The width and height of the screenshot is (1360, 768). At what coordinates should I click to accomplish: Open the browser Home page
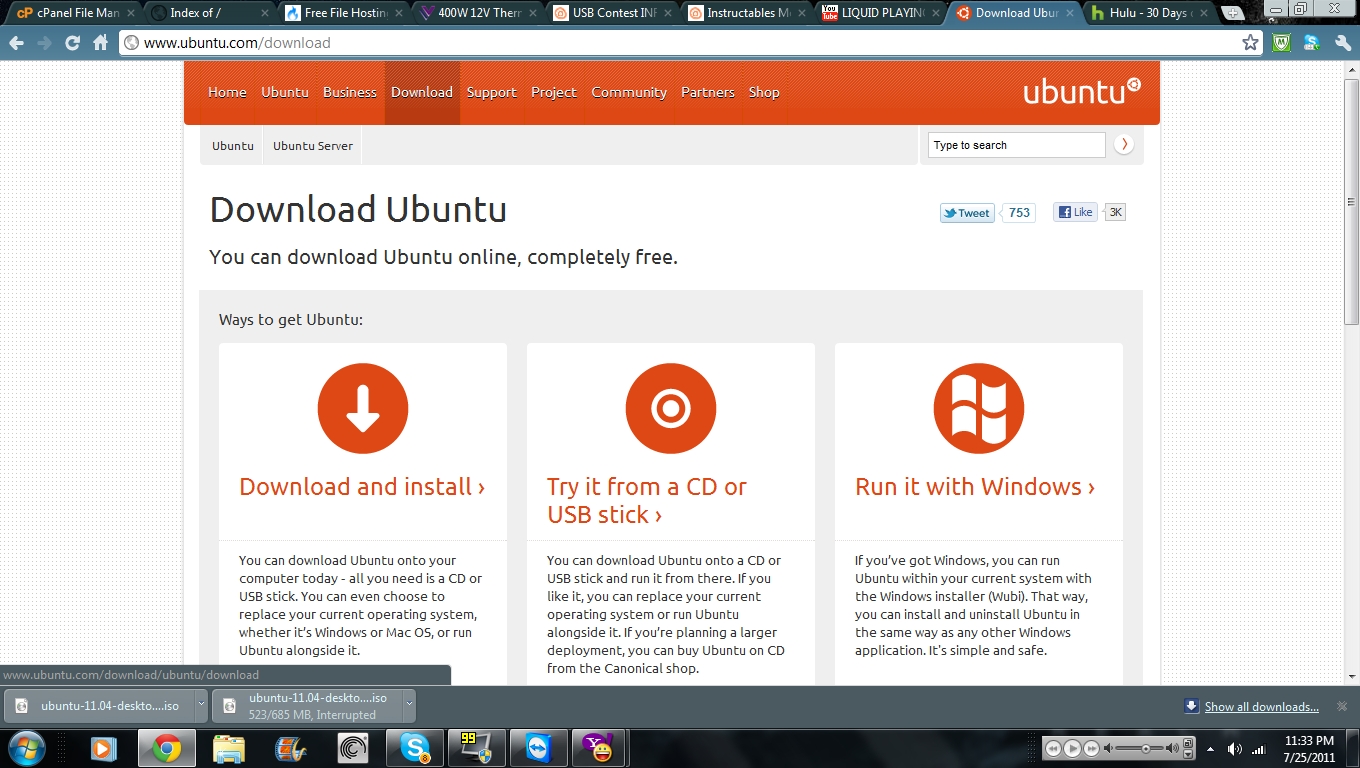point(100,43)
